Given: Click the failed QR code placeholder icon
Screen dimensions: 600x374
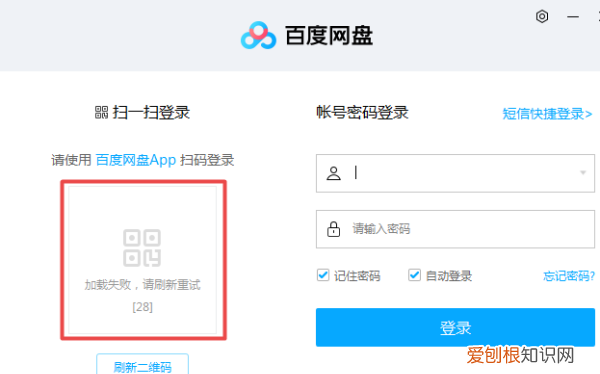Looking at the screenshot, I should (142, 248).
